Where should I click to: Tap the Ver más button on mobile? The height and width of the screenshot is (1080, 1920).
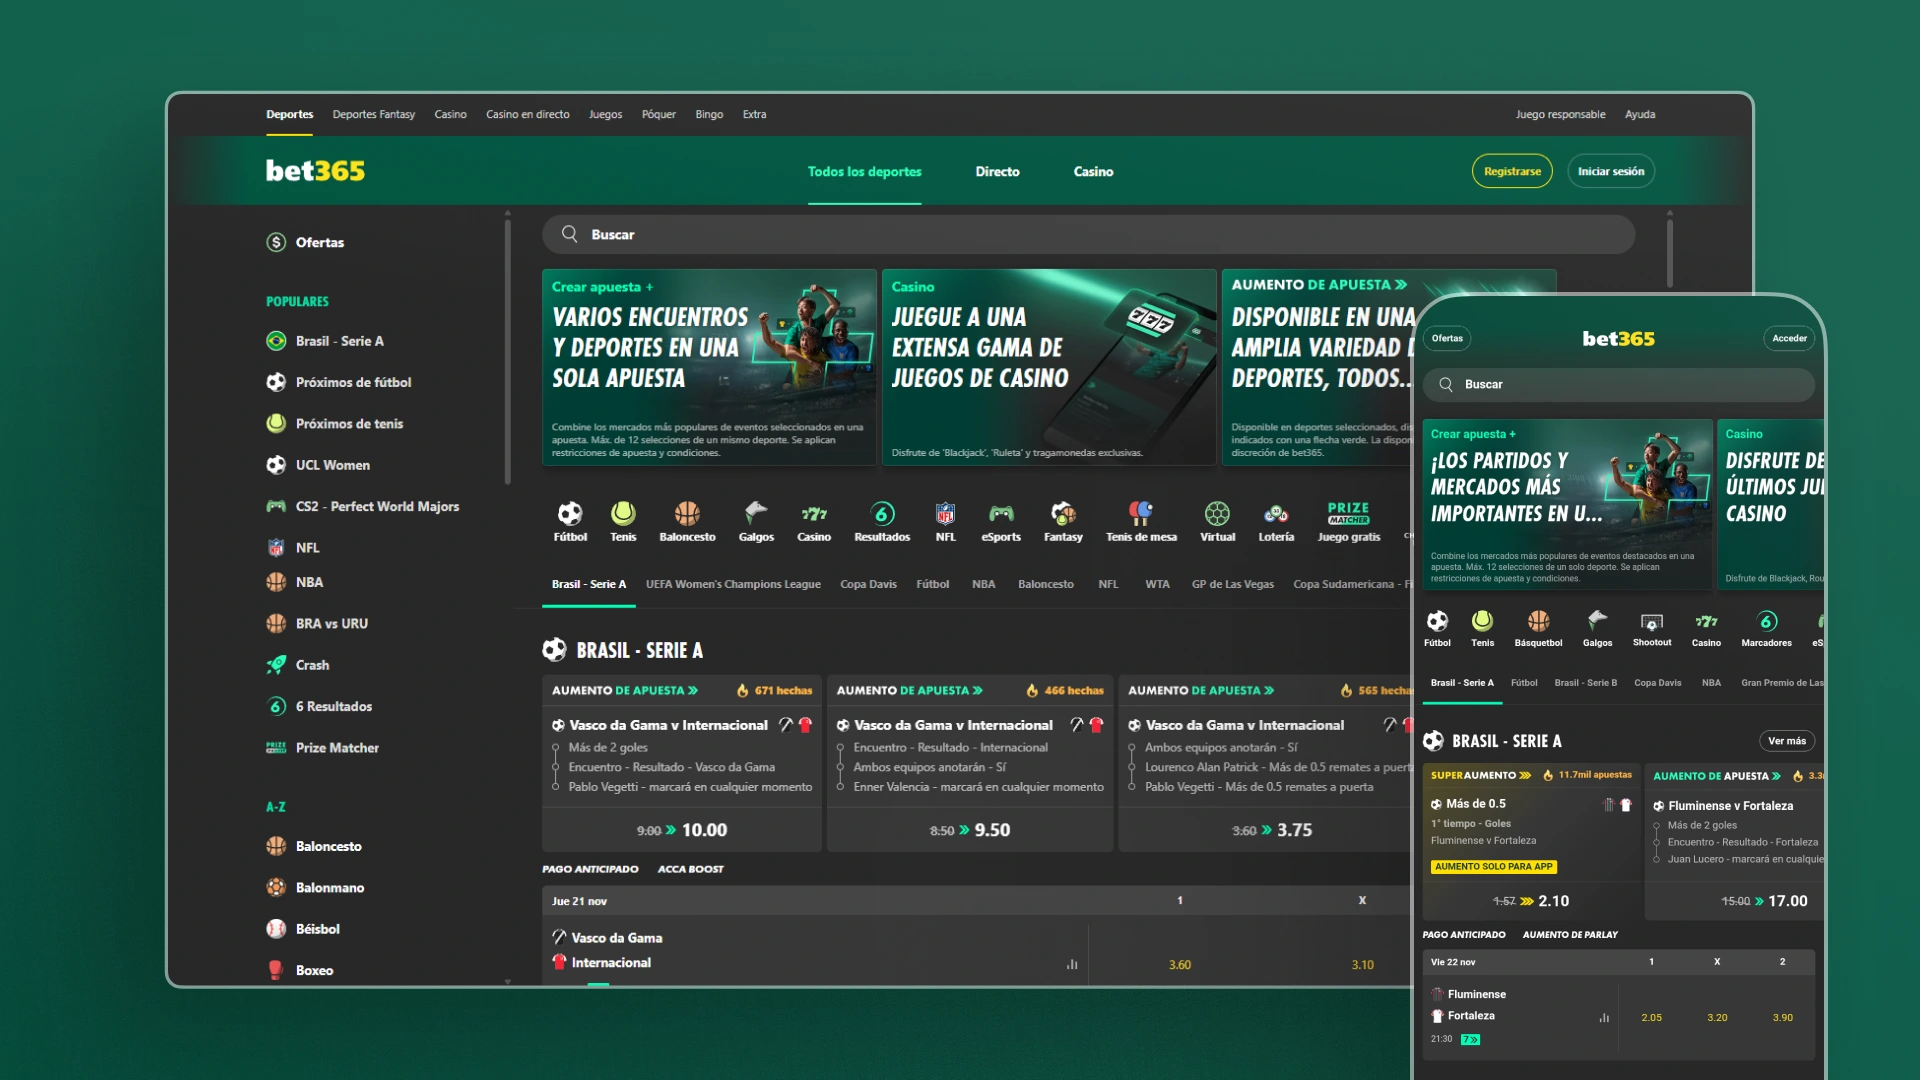pos(1787,741)
